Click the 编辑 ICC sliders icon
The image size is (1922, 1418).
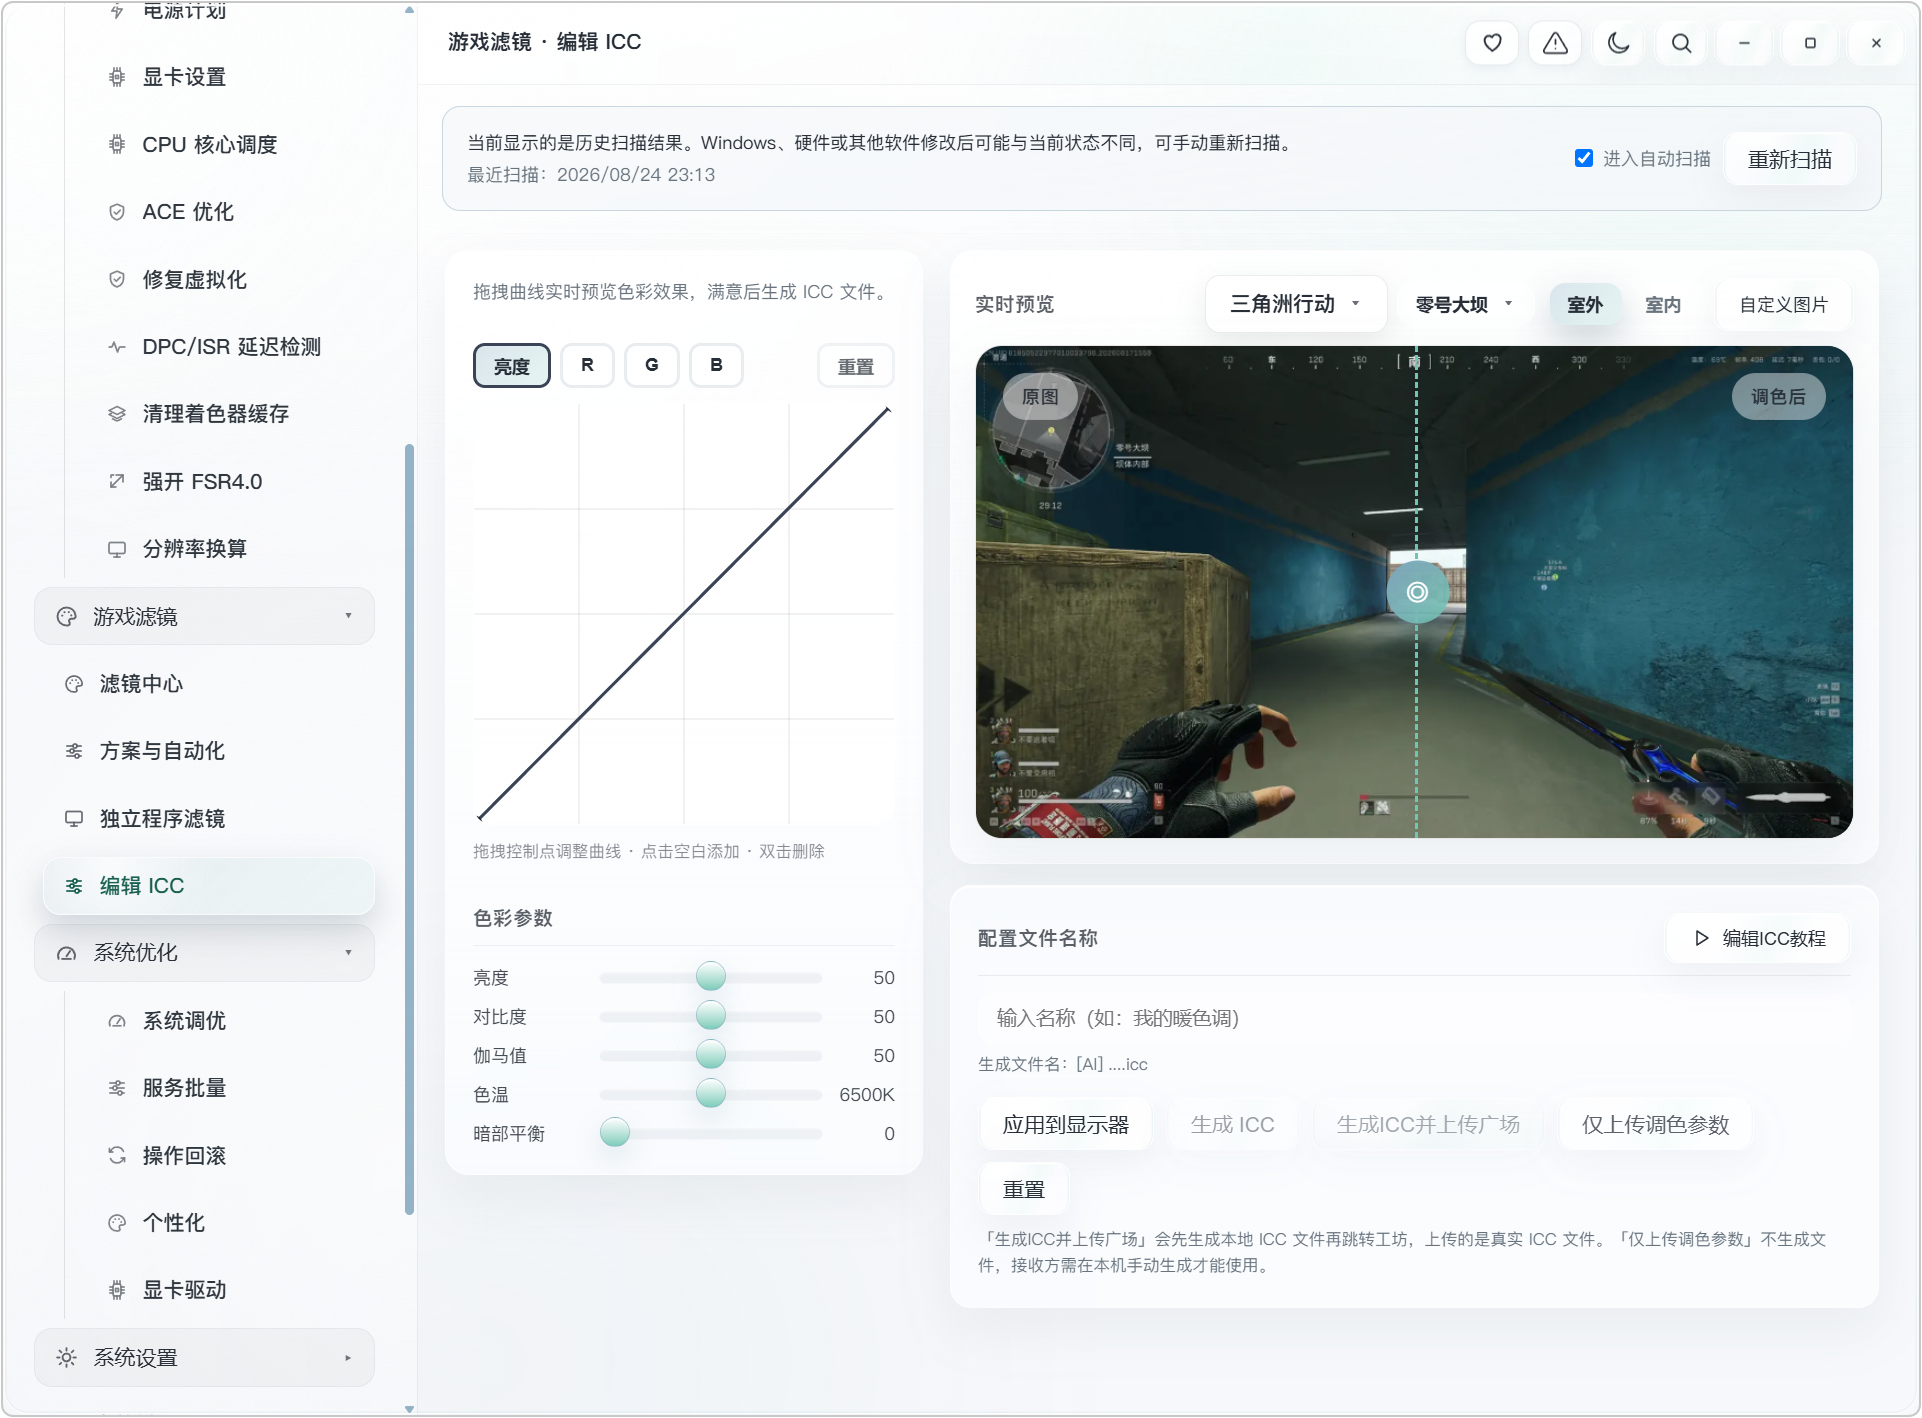tap(74, 886)
